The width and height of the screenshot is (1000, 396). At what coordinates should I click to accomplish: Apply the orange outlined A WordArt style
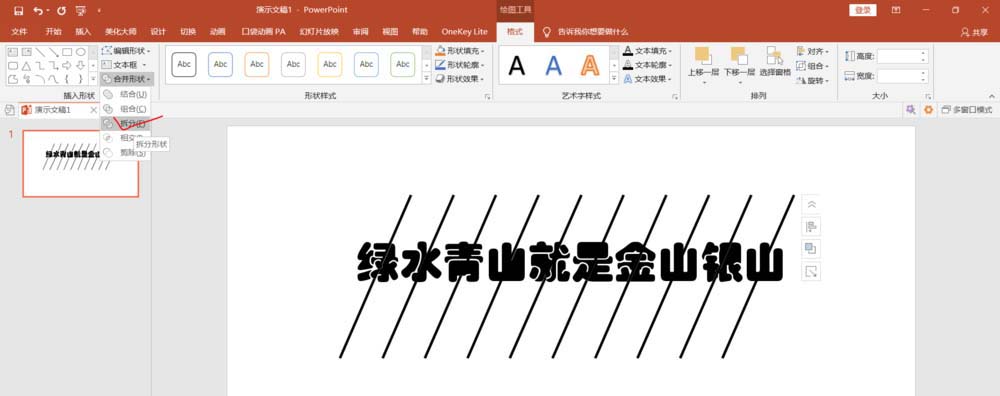(590, 65)
